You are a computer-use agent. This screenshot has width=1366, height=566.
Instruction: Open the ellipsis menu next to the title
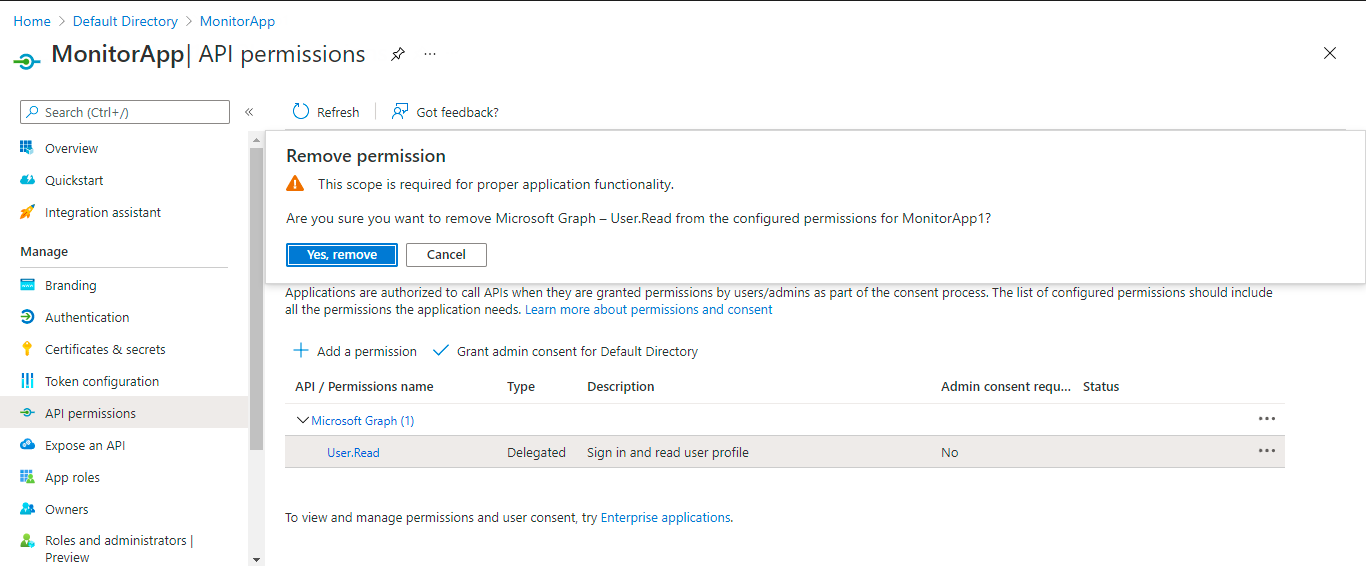click(430, 54)
